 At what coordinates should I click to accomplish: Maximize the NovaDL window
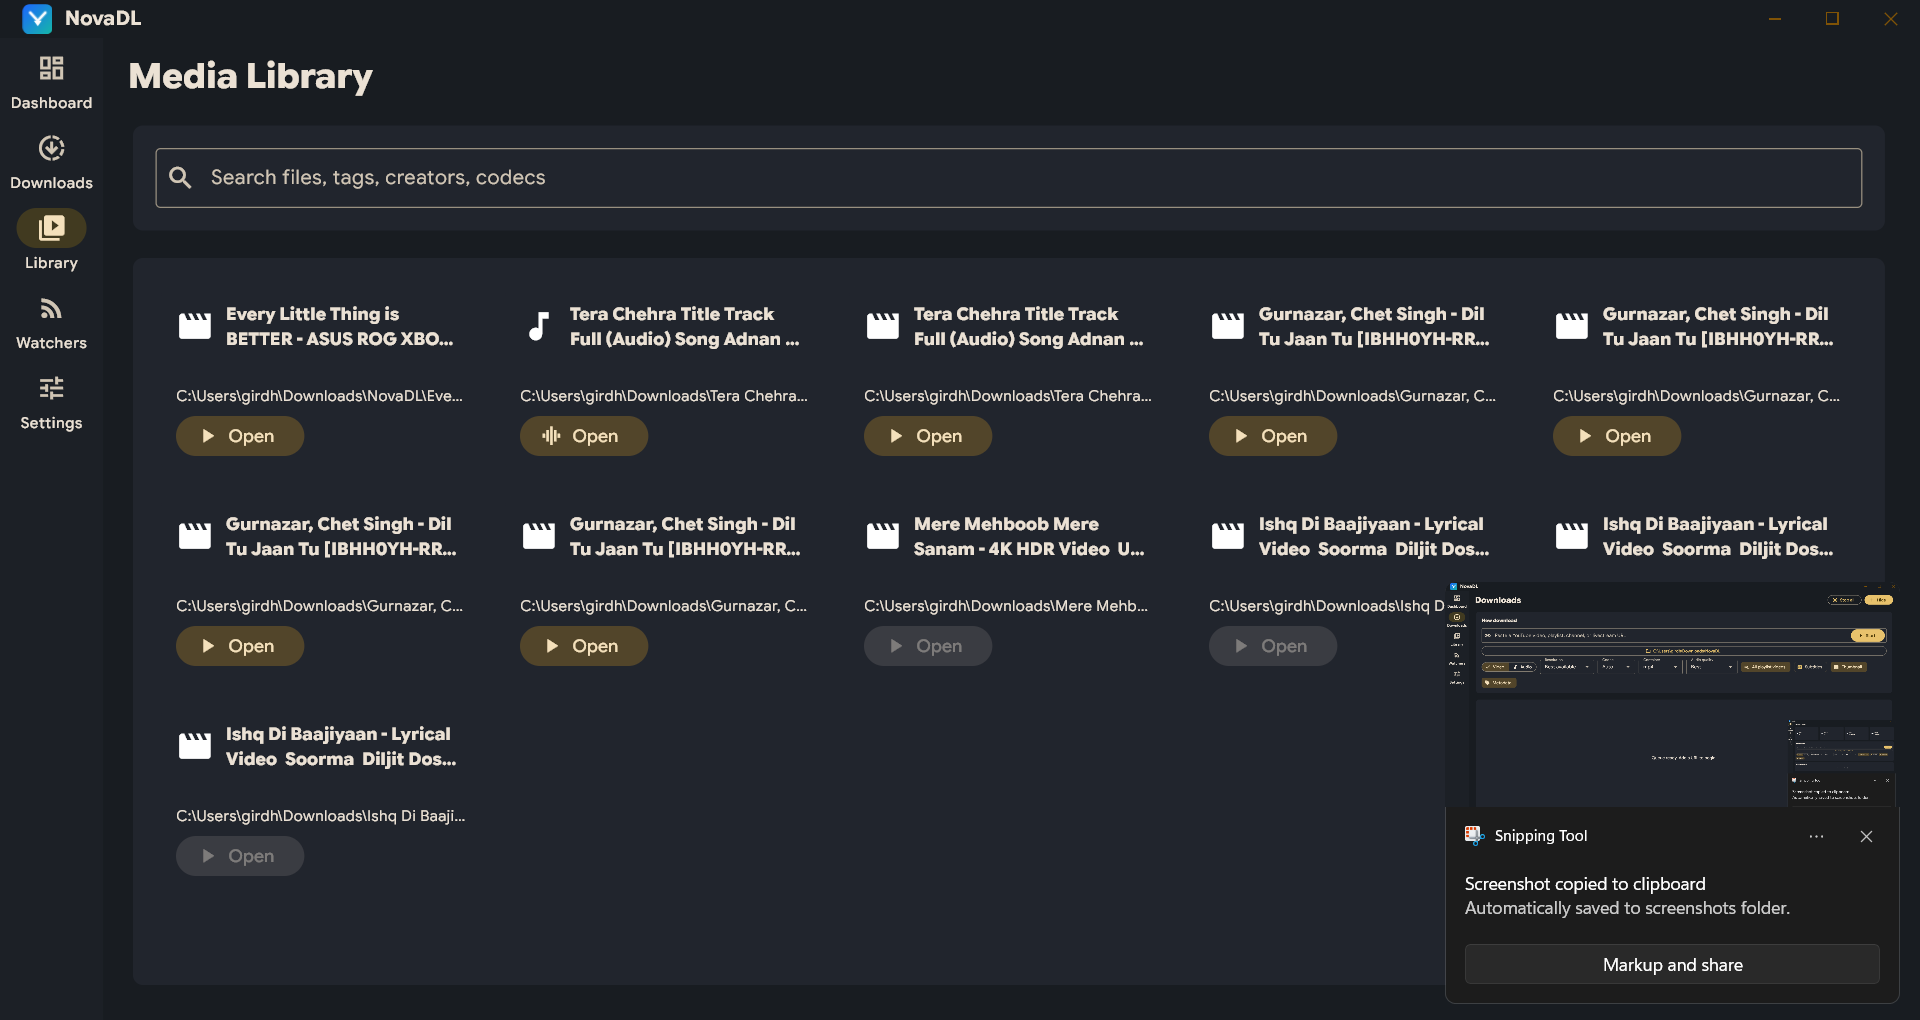pos(1832,19)
